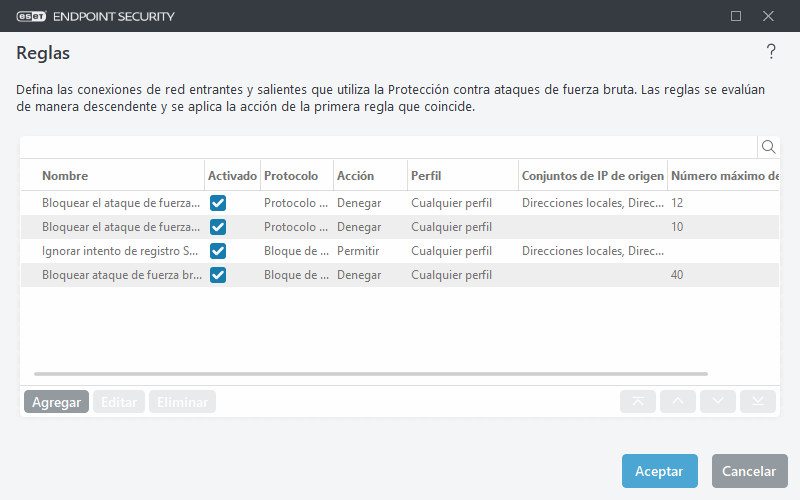Disable the Ignorar intento de registro rule

[x=218, y=251]
